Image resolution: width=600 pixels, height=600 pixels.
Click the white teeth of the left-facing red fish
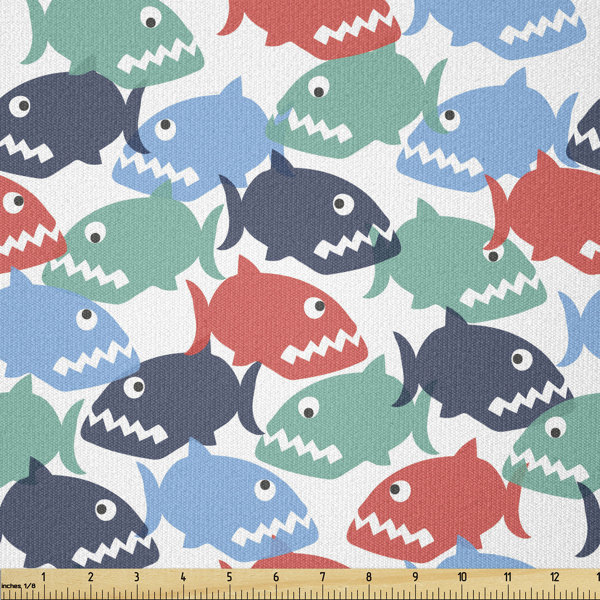394,528
